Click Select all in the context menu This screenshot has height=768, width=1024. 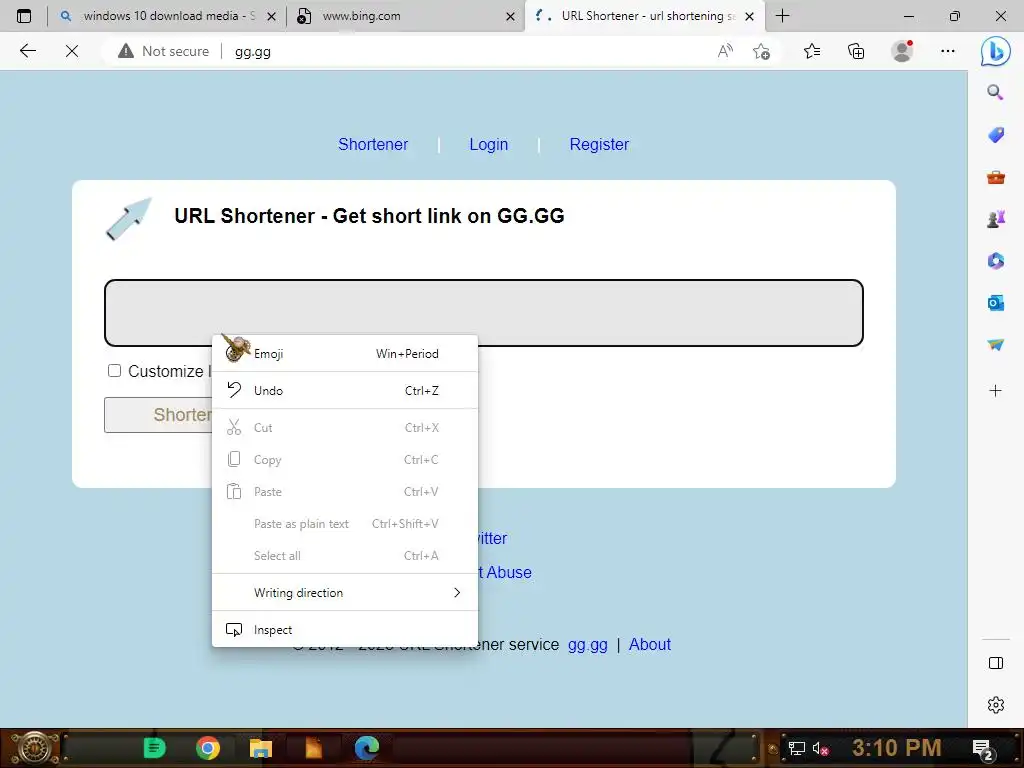[x=345, y=556]
